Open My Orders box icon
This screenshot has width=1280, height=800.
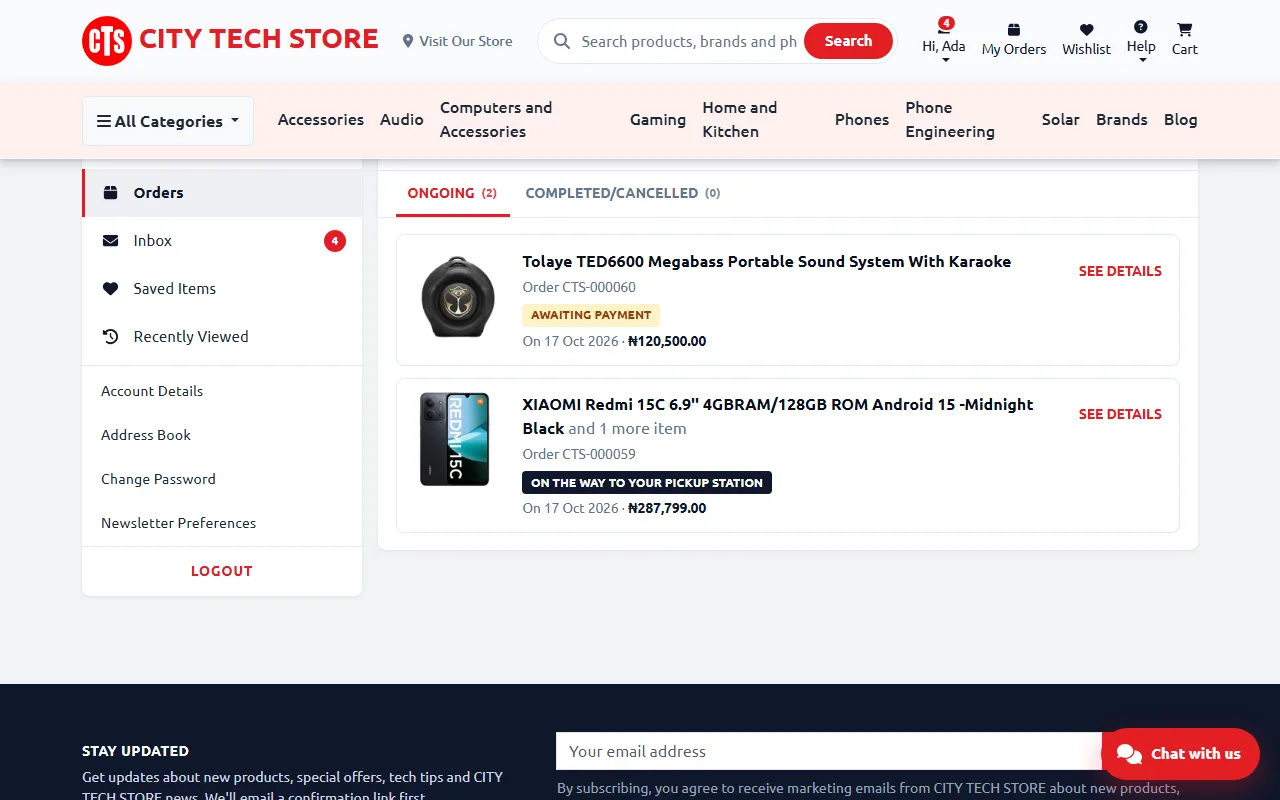point(1014,30)
